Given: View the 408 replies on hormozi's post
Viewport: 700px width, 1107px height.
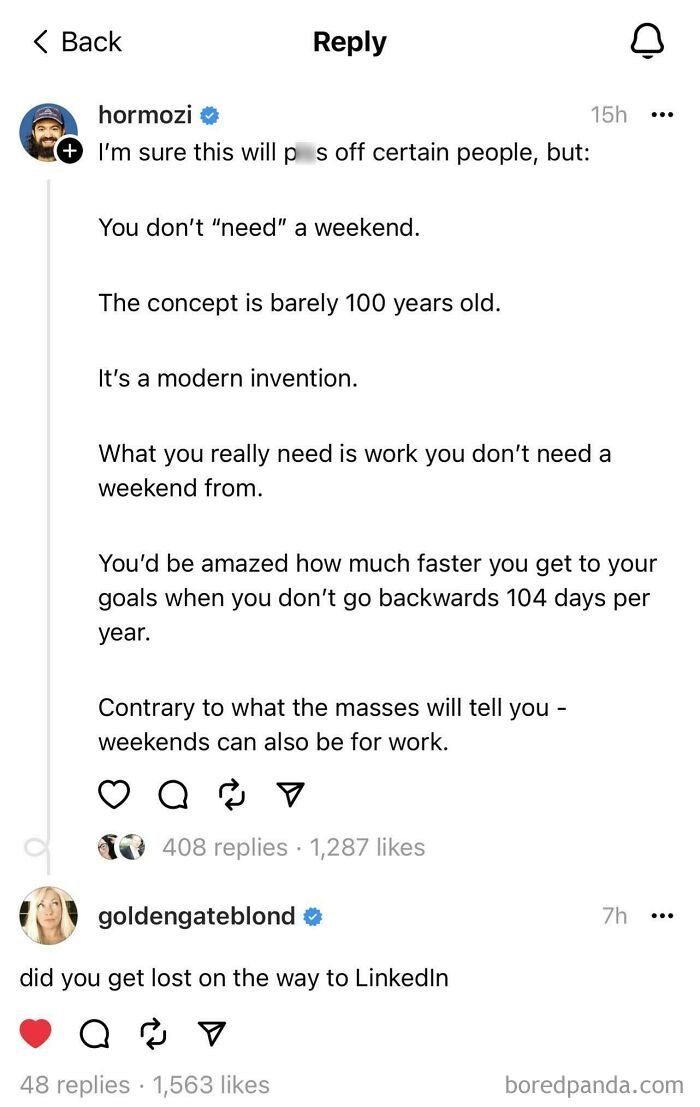Looking at the screenshot, I should (224, 847).
